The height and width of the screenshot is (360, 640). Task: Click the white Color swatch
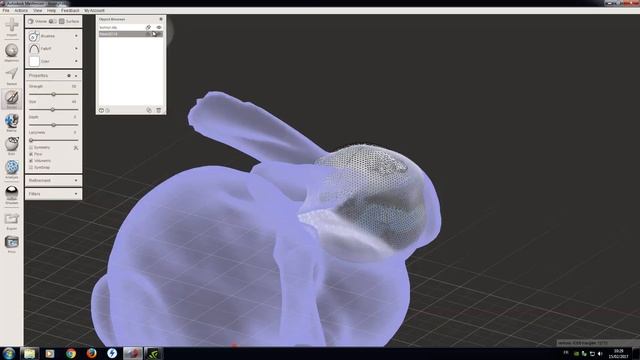(x=34, y=61)
